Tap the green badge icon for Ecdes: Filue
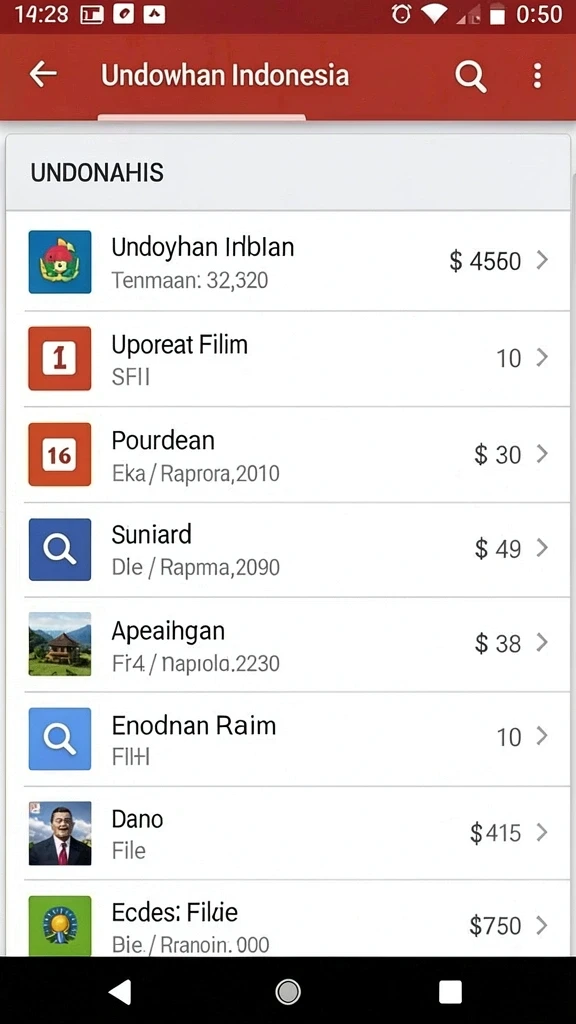 pyautogui.click(x=60, y=926)
